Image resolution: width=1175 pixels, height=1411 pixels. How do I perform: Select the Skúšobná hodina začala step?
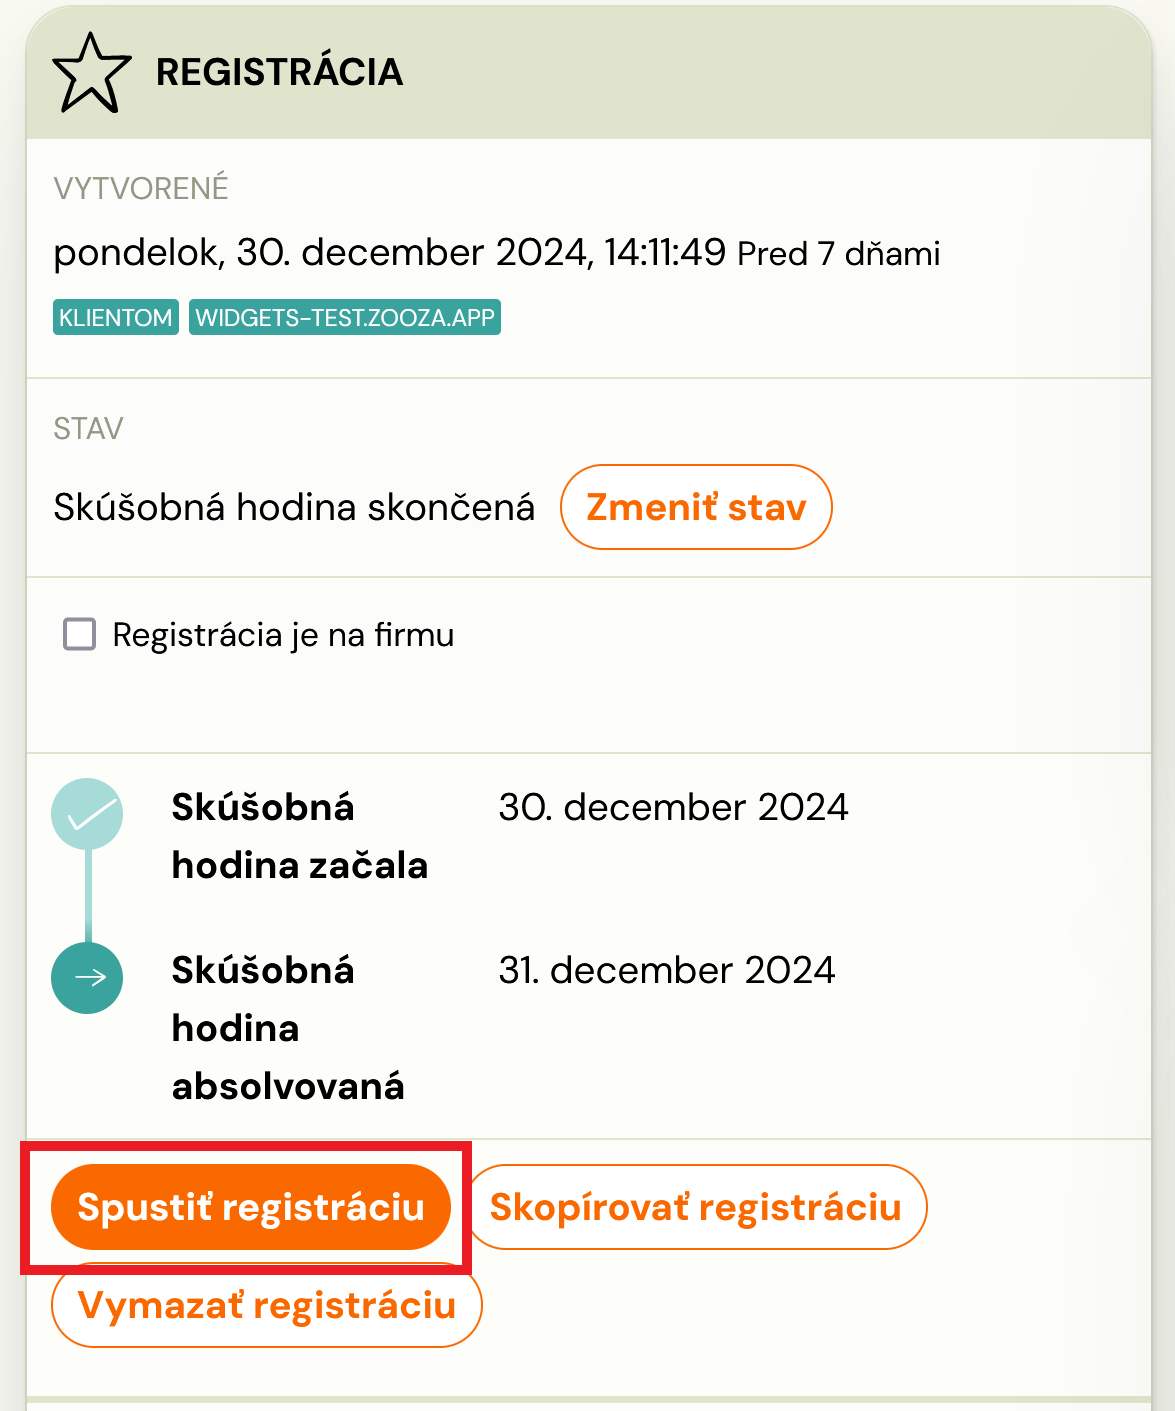pyautogui.click(x=300, y=836)
